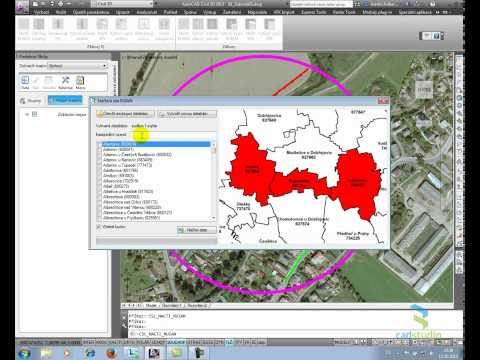Click the create new database button

click(x=187, y=114)
